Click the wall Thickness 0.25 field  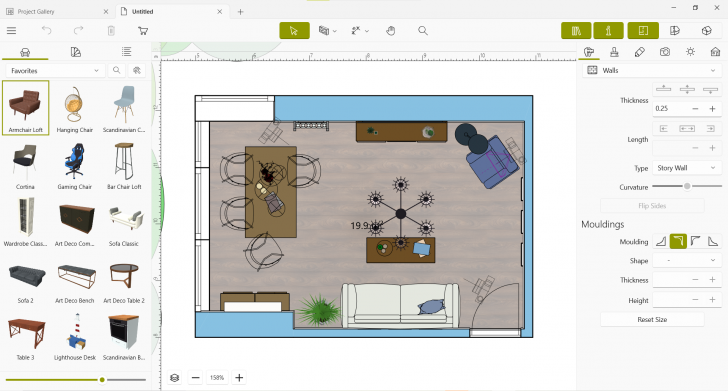(x=670, y=109)
